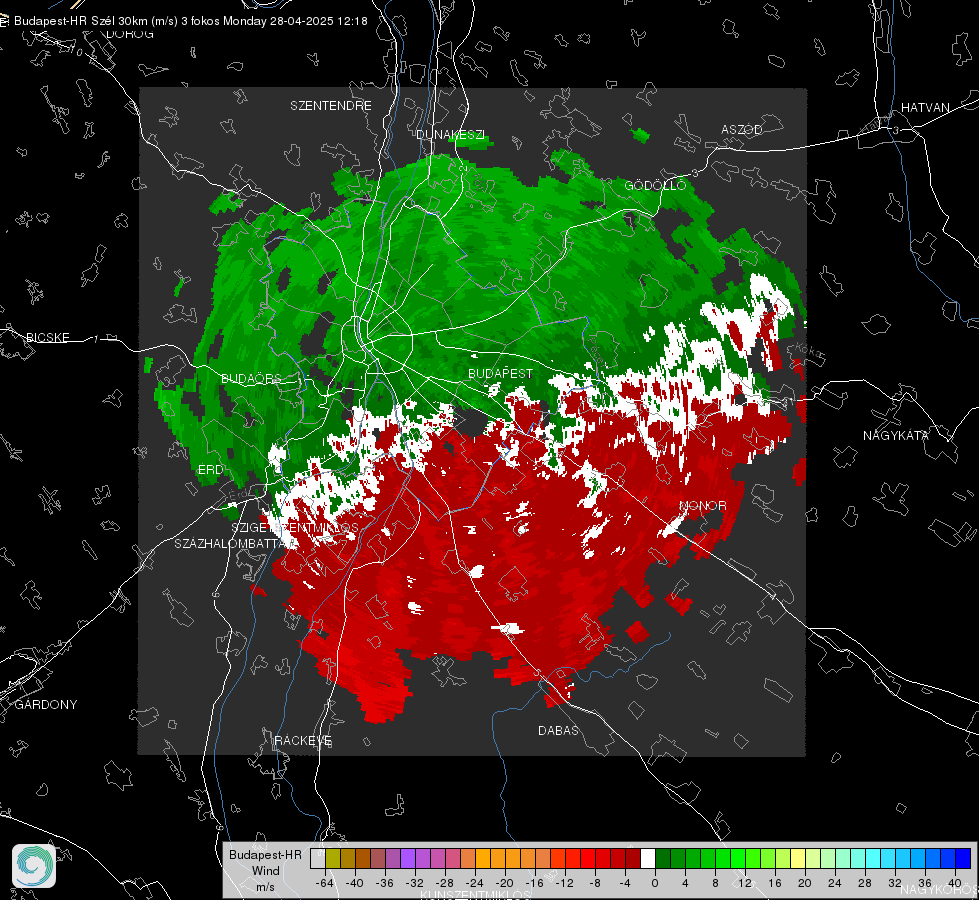Click the 24 legend value

[835, 883]
